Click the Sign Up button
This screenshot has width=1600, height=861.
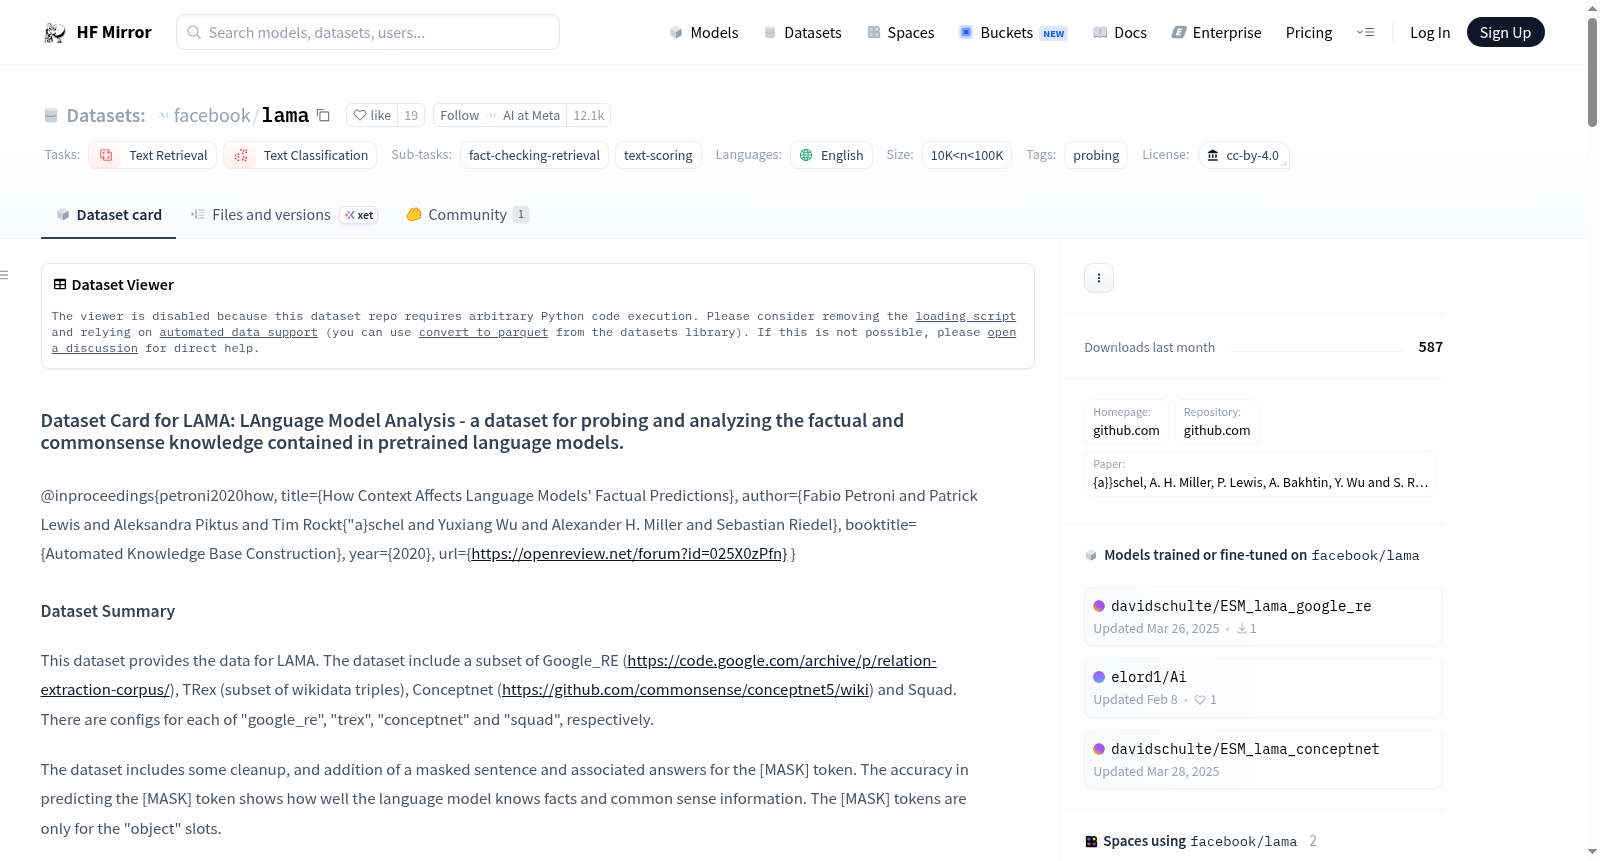point(1506,32)
